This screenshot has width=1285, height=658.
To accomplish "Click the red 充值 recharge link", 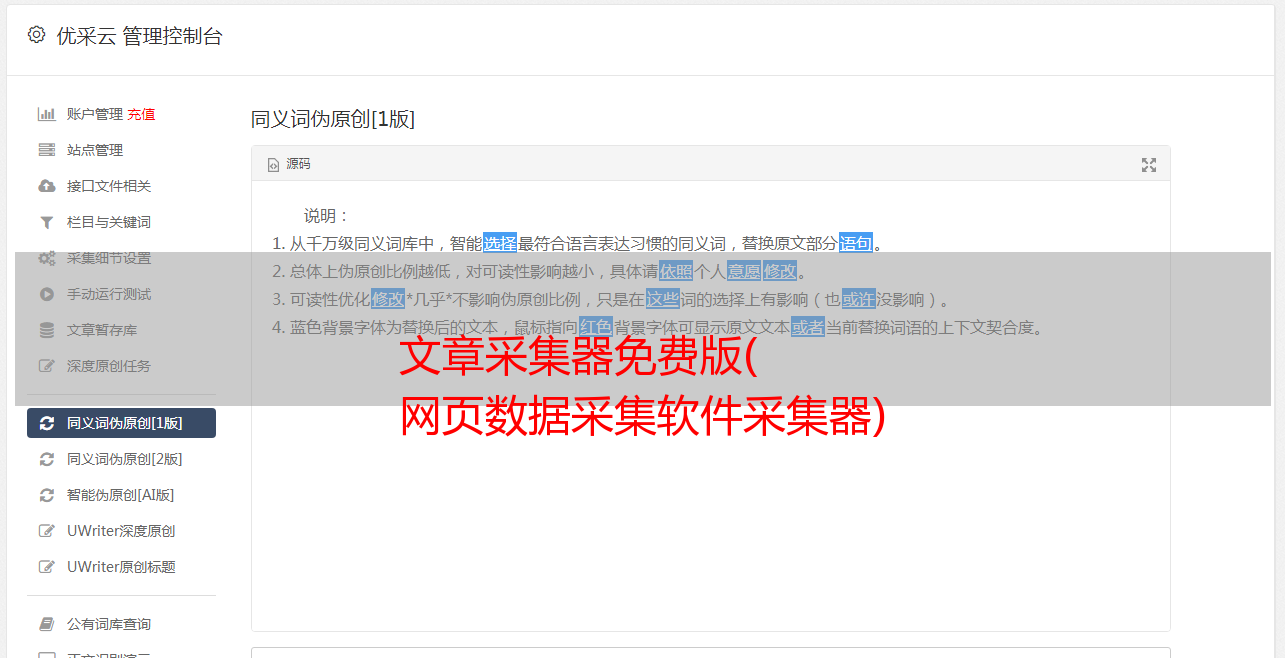I will pyautogui.click(x=141, y=114).
